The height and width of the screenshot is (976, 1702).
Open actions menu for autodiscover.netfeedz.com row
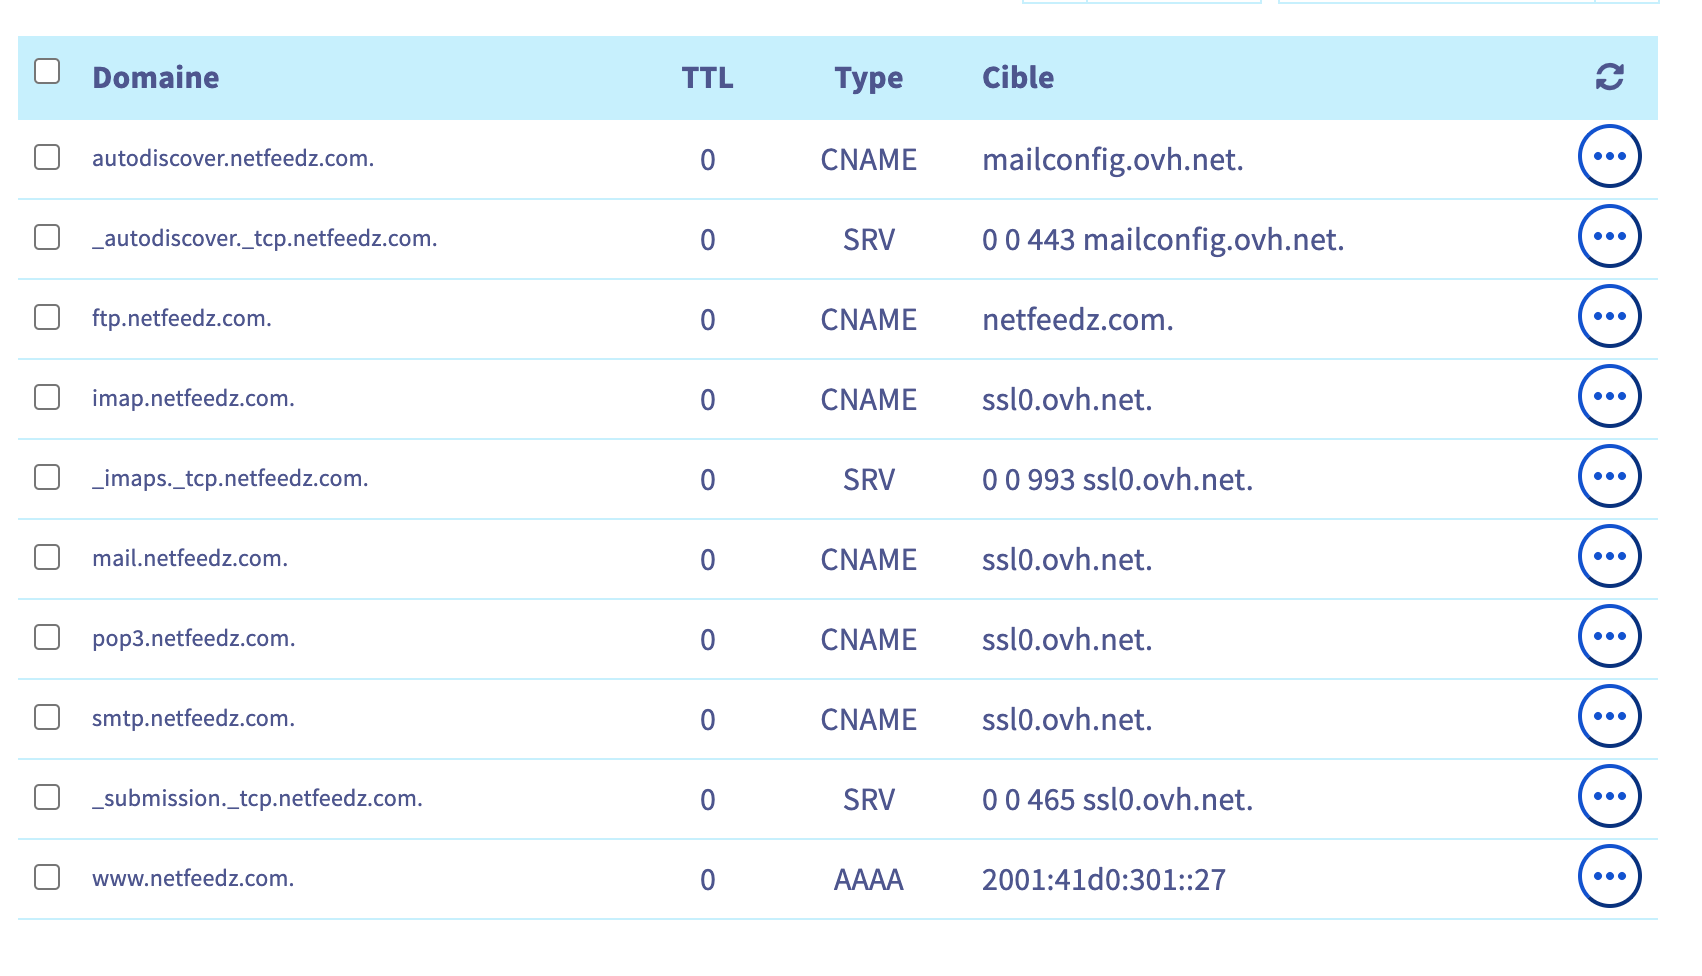[1609, 157]
